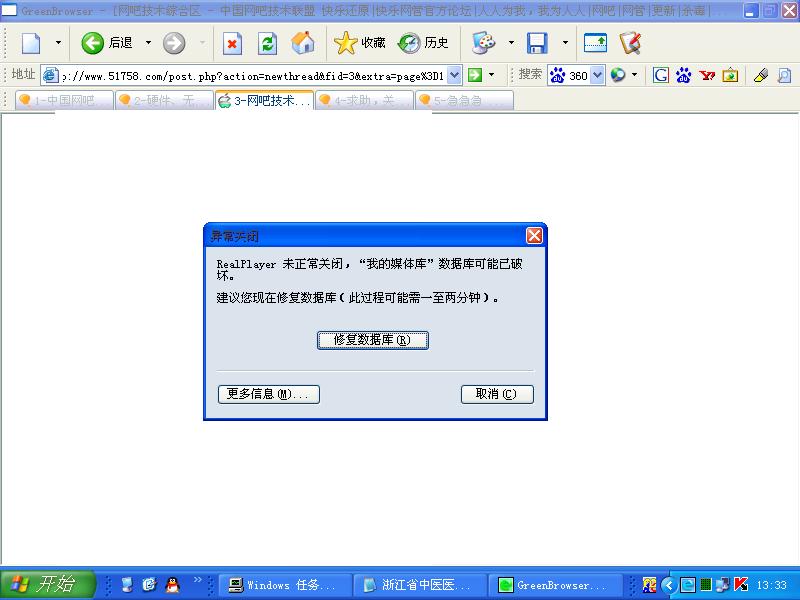Open the search box dropdown arrow
Screen dimensions: 800x600
tap(598, 76)
